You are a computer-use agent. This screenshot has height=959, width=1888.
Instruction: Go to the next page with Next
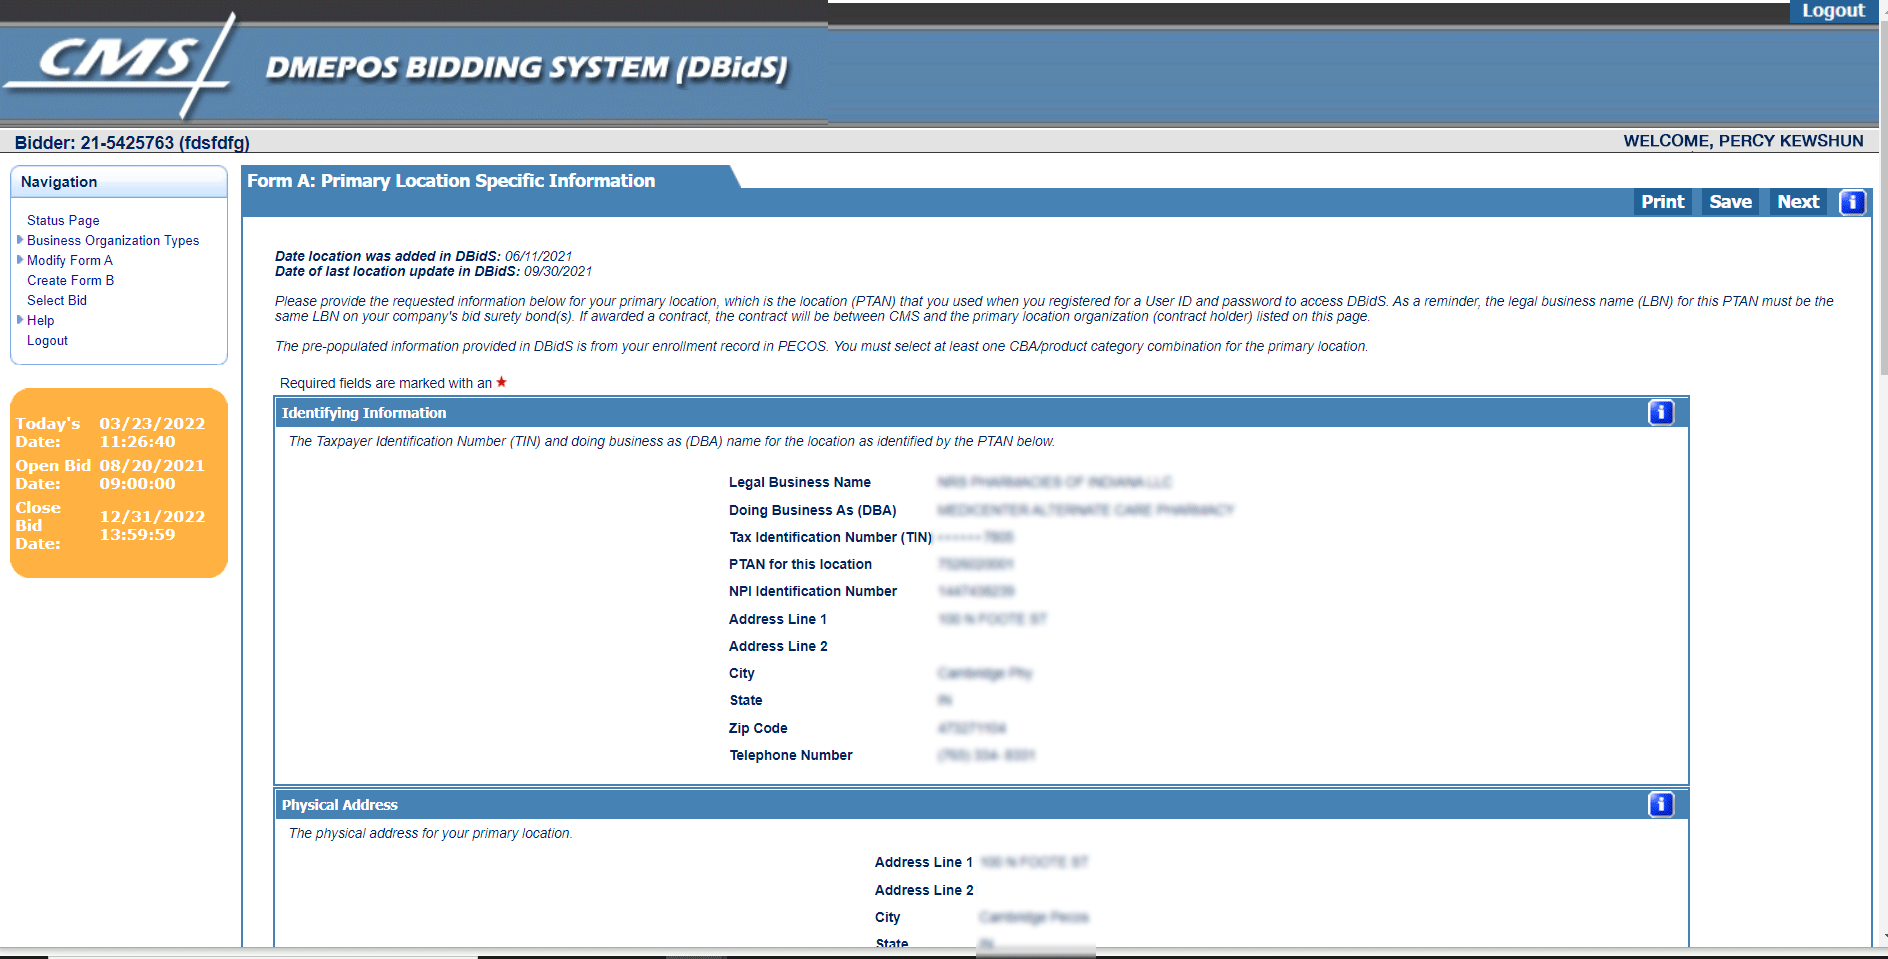tap(1798, 202)
